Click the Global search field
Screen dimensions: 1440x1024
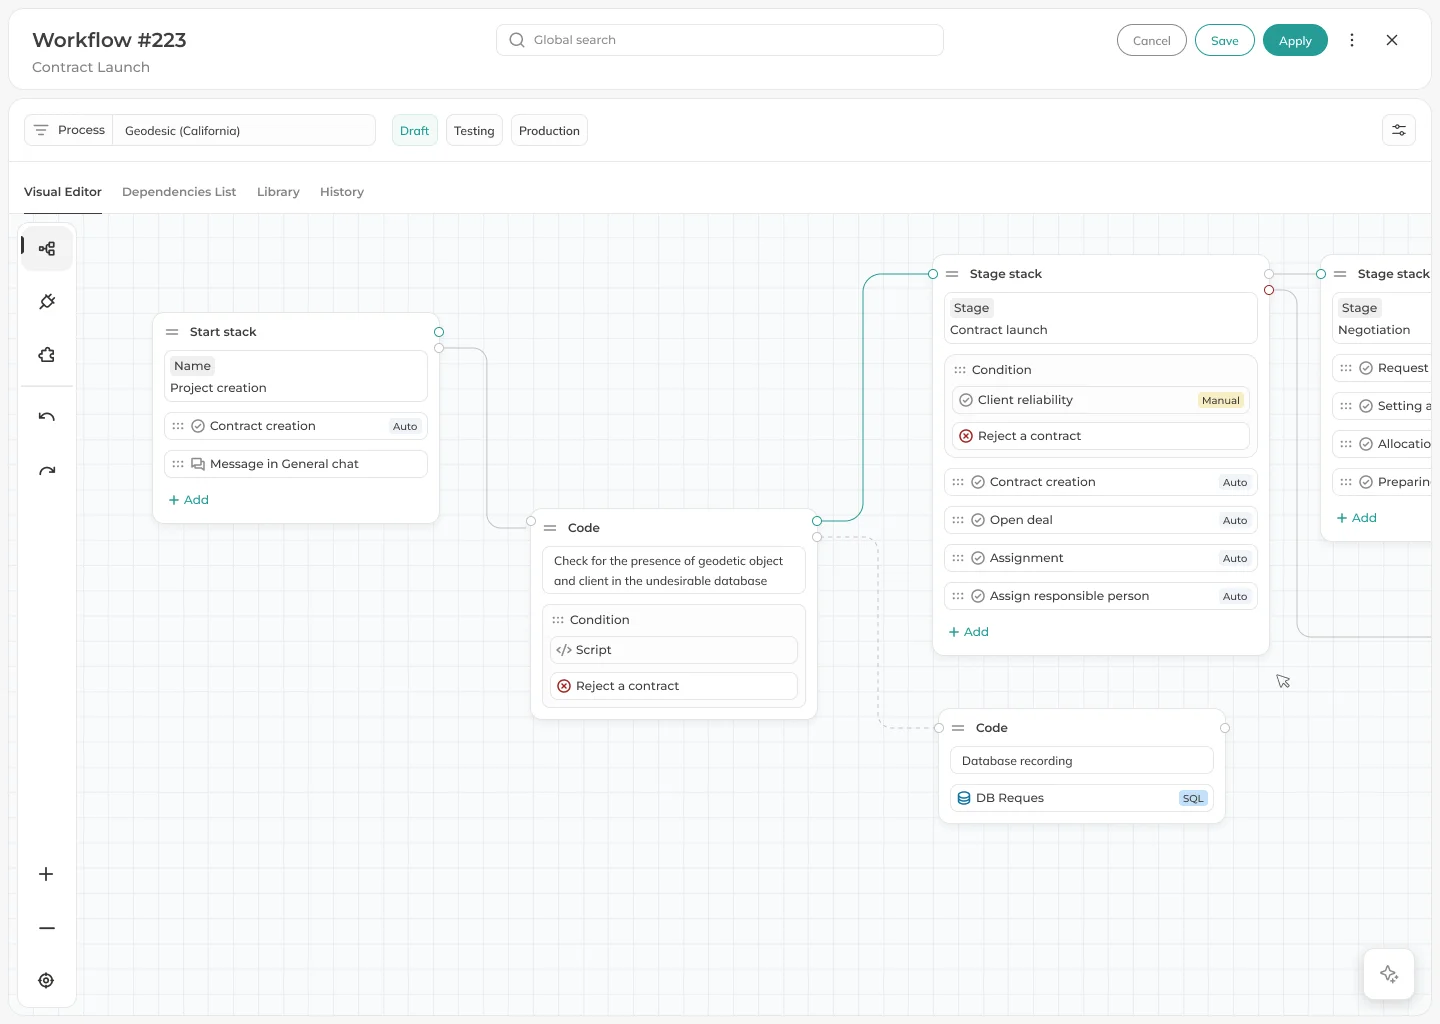pos(718,40)
